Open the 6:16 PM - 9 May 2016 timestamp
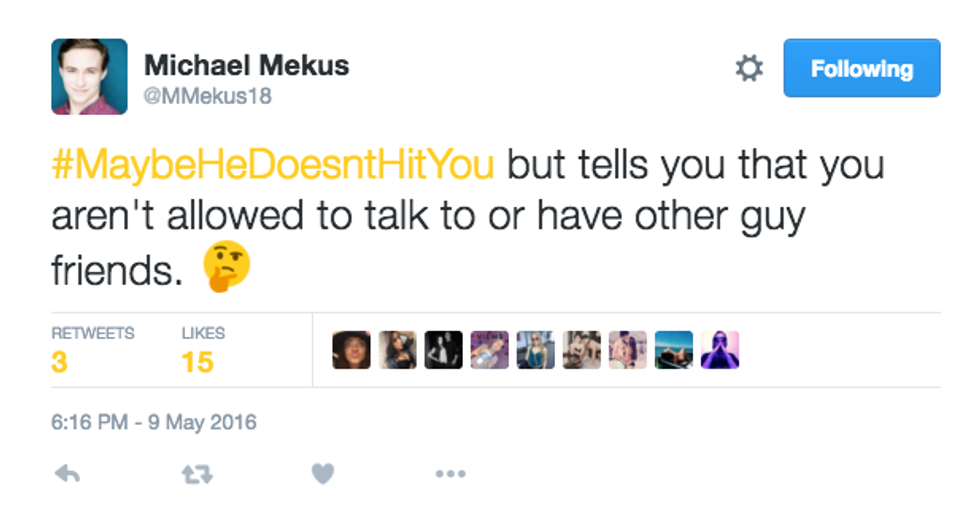The height and width of the screenshot is (523, 980). (154, 422)
